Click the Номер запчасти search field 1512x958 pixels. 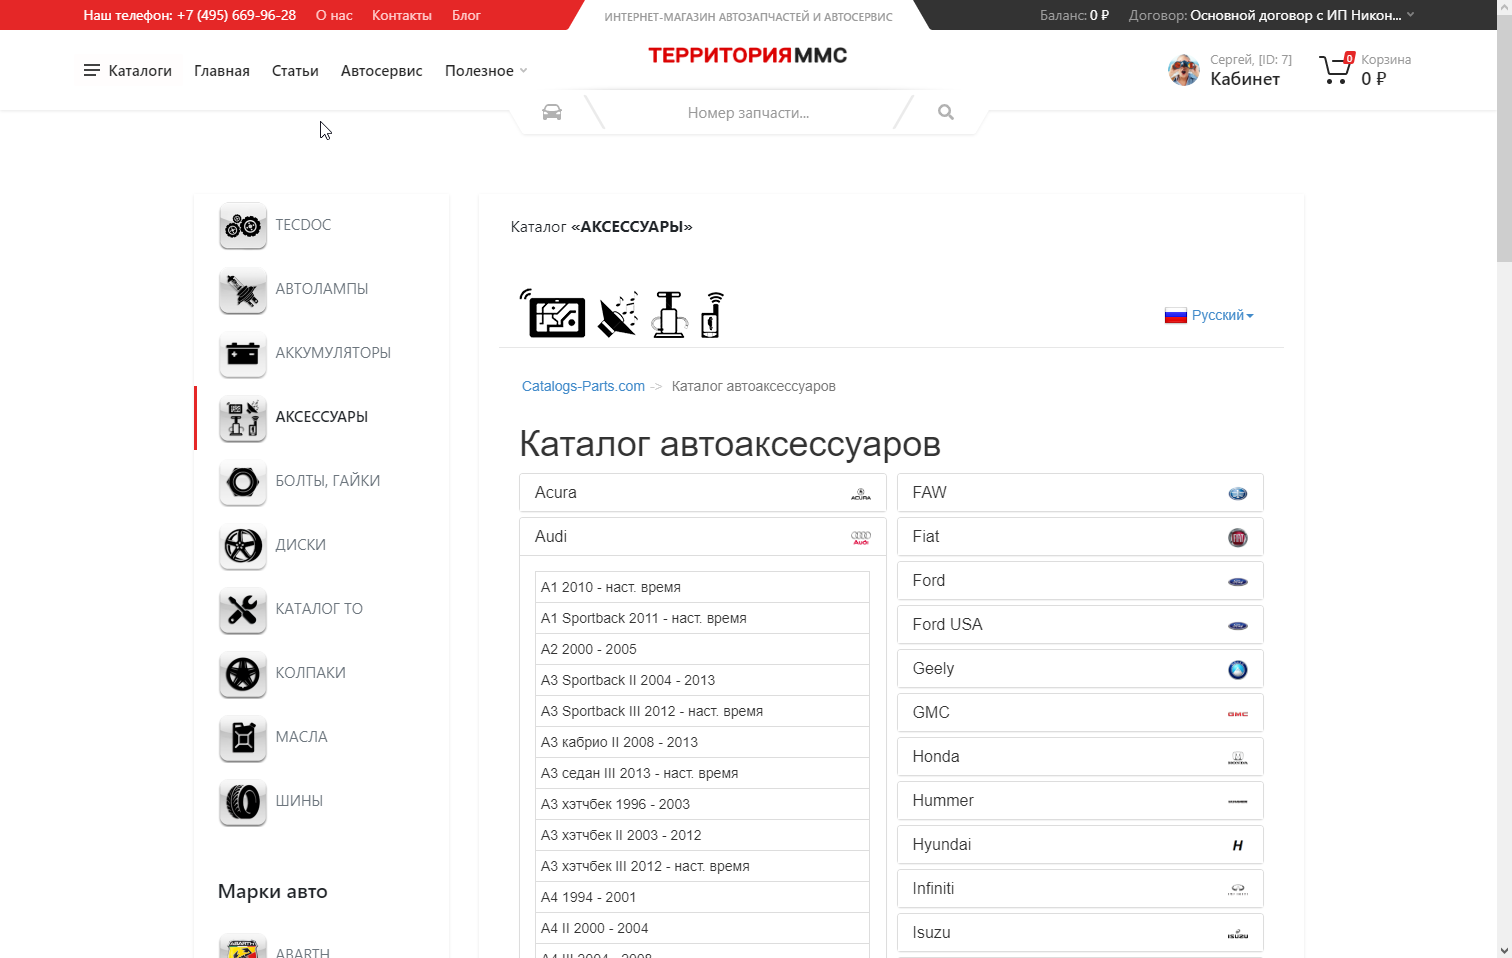(x=748, y=113)
